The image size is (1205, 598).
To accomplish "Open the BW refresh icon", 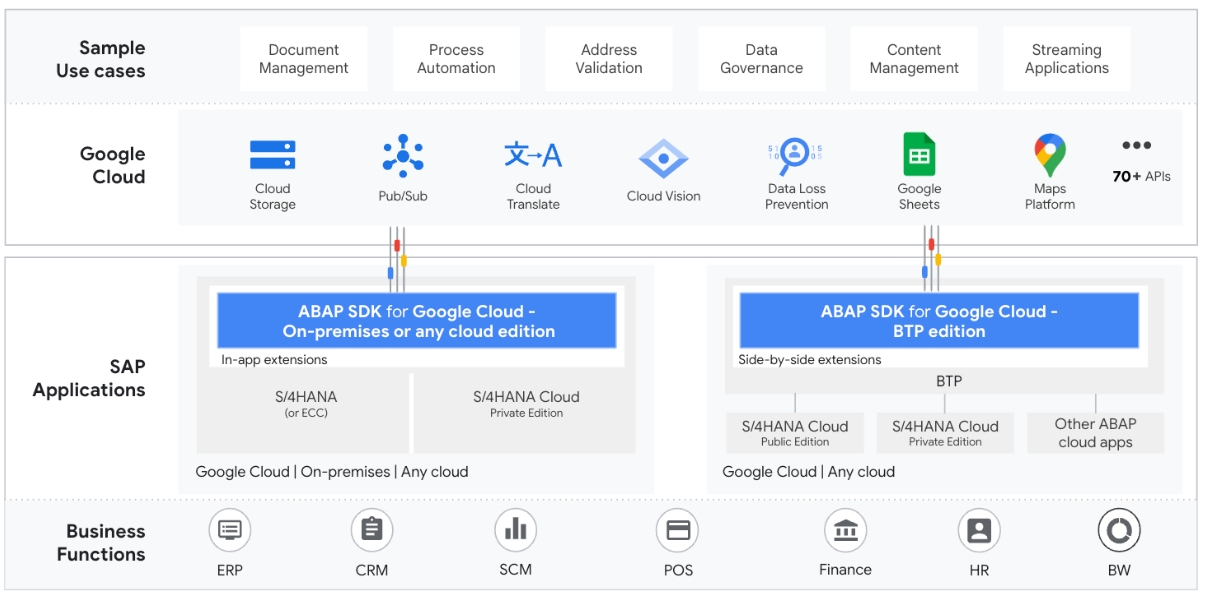I will (x=1120, y=532).
